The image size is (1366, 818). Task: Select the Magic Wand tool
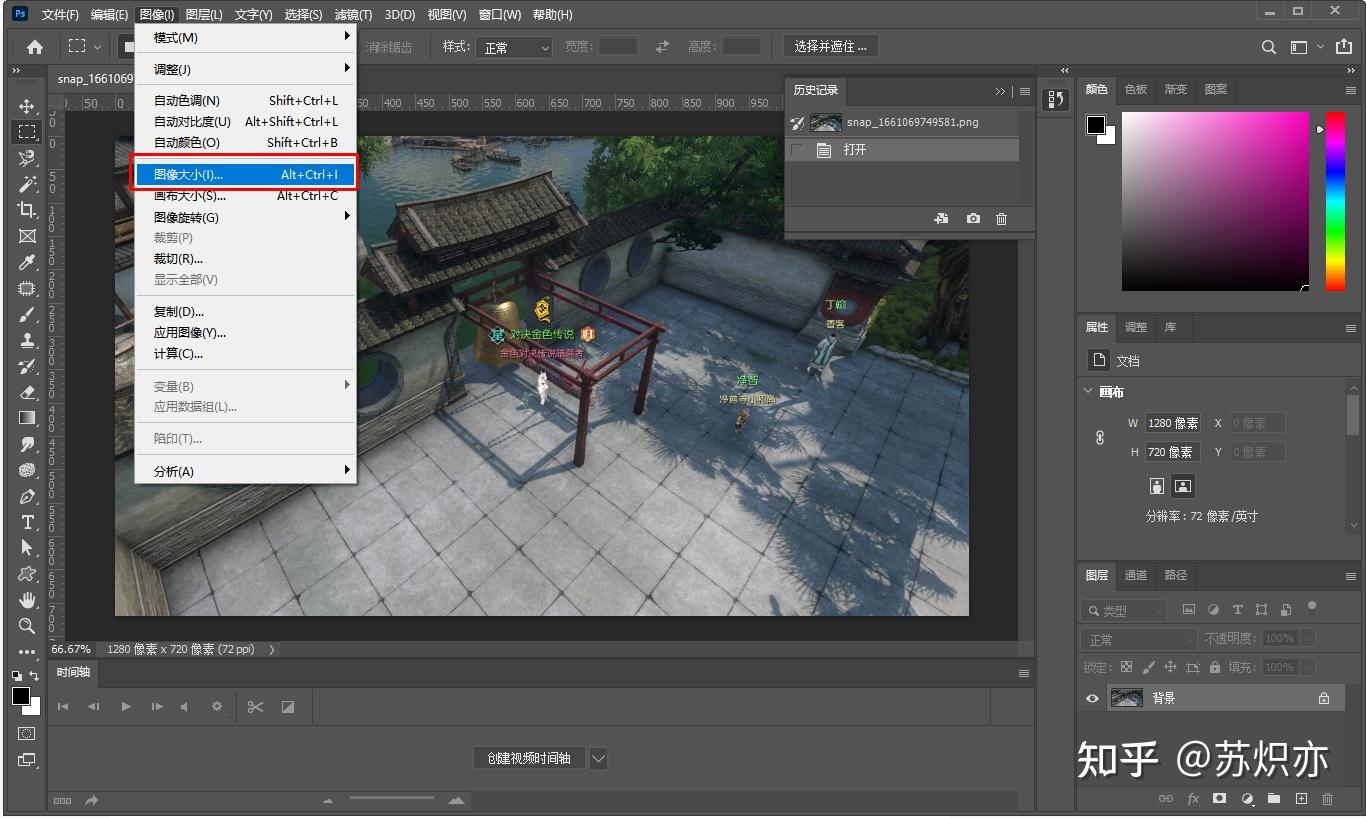point(27,184)
